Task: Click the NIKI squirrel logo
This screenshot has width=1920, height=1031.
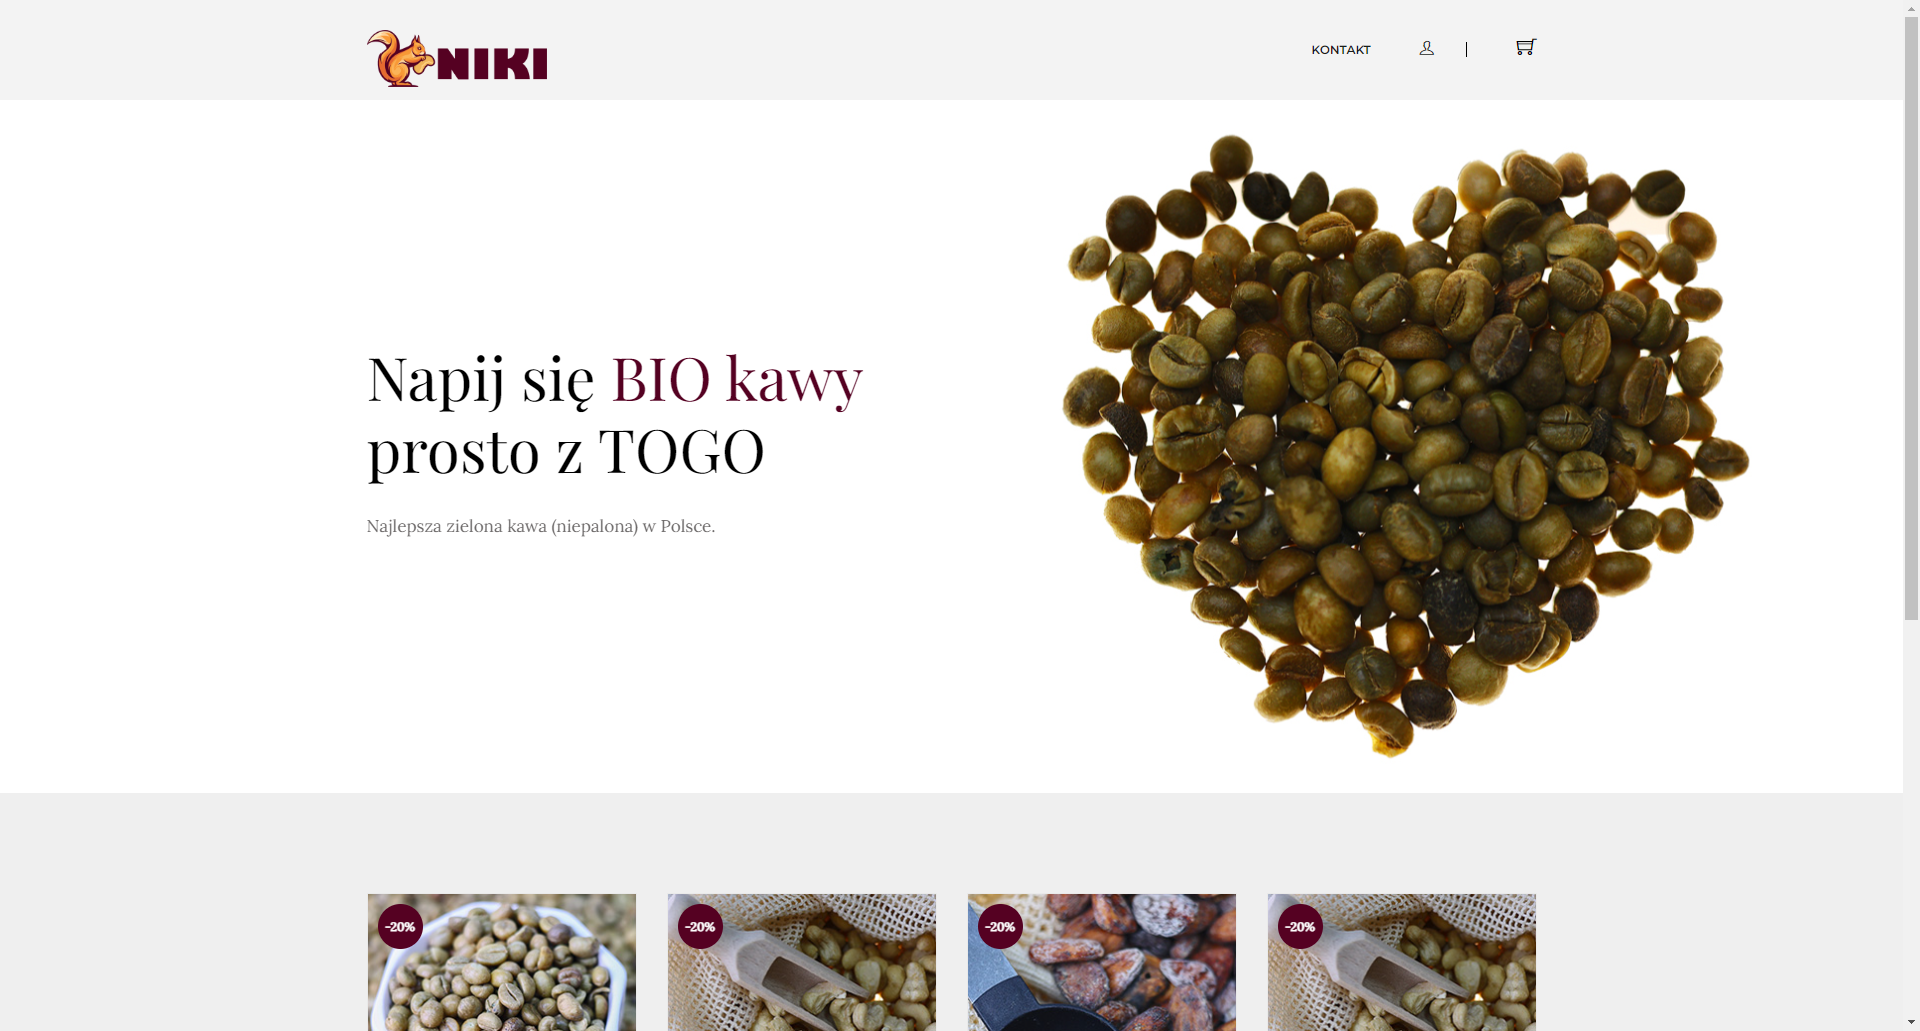Action: tap(457, 58)
